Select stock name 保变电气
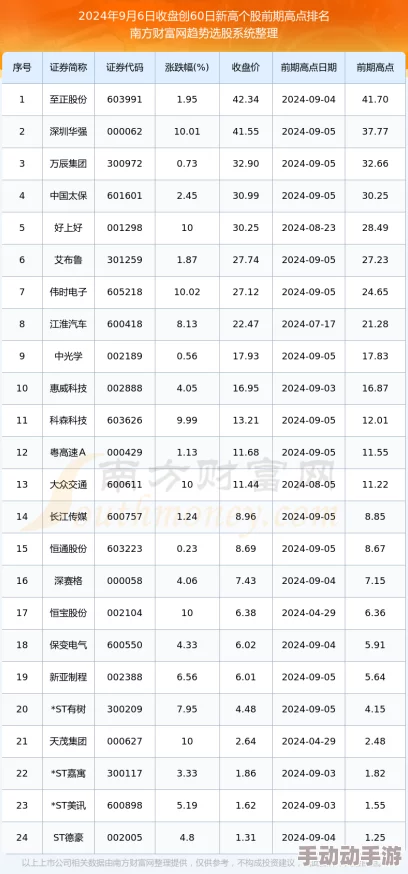 69,645
